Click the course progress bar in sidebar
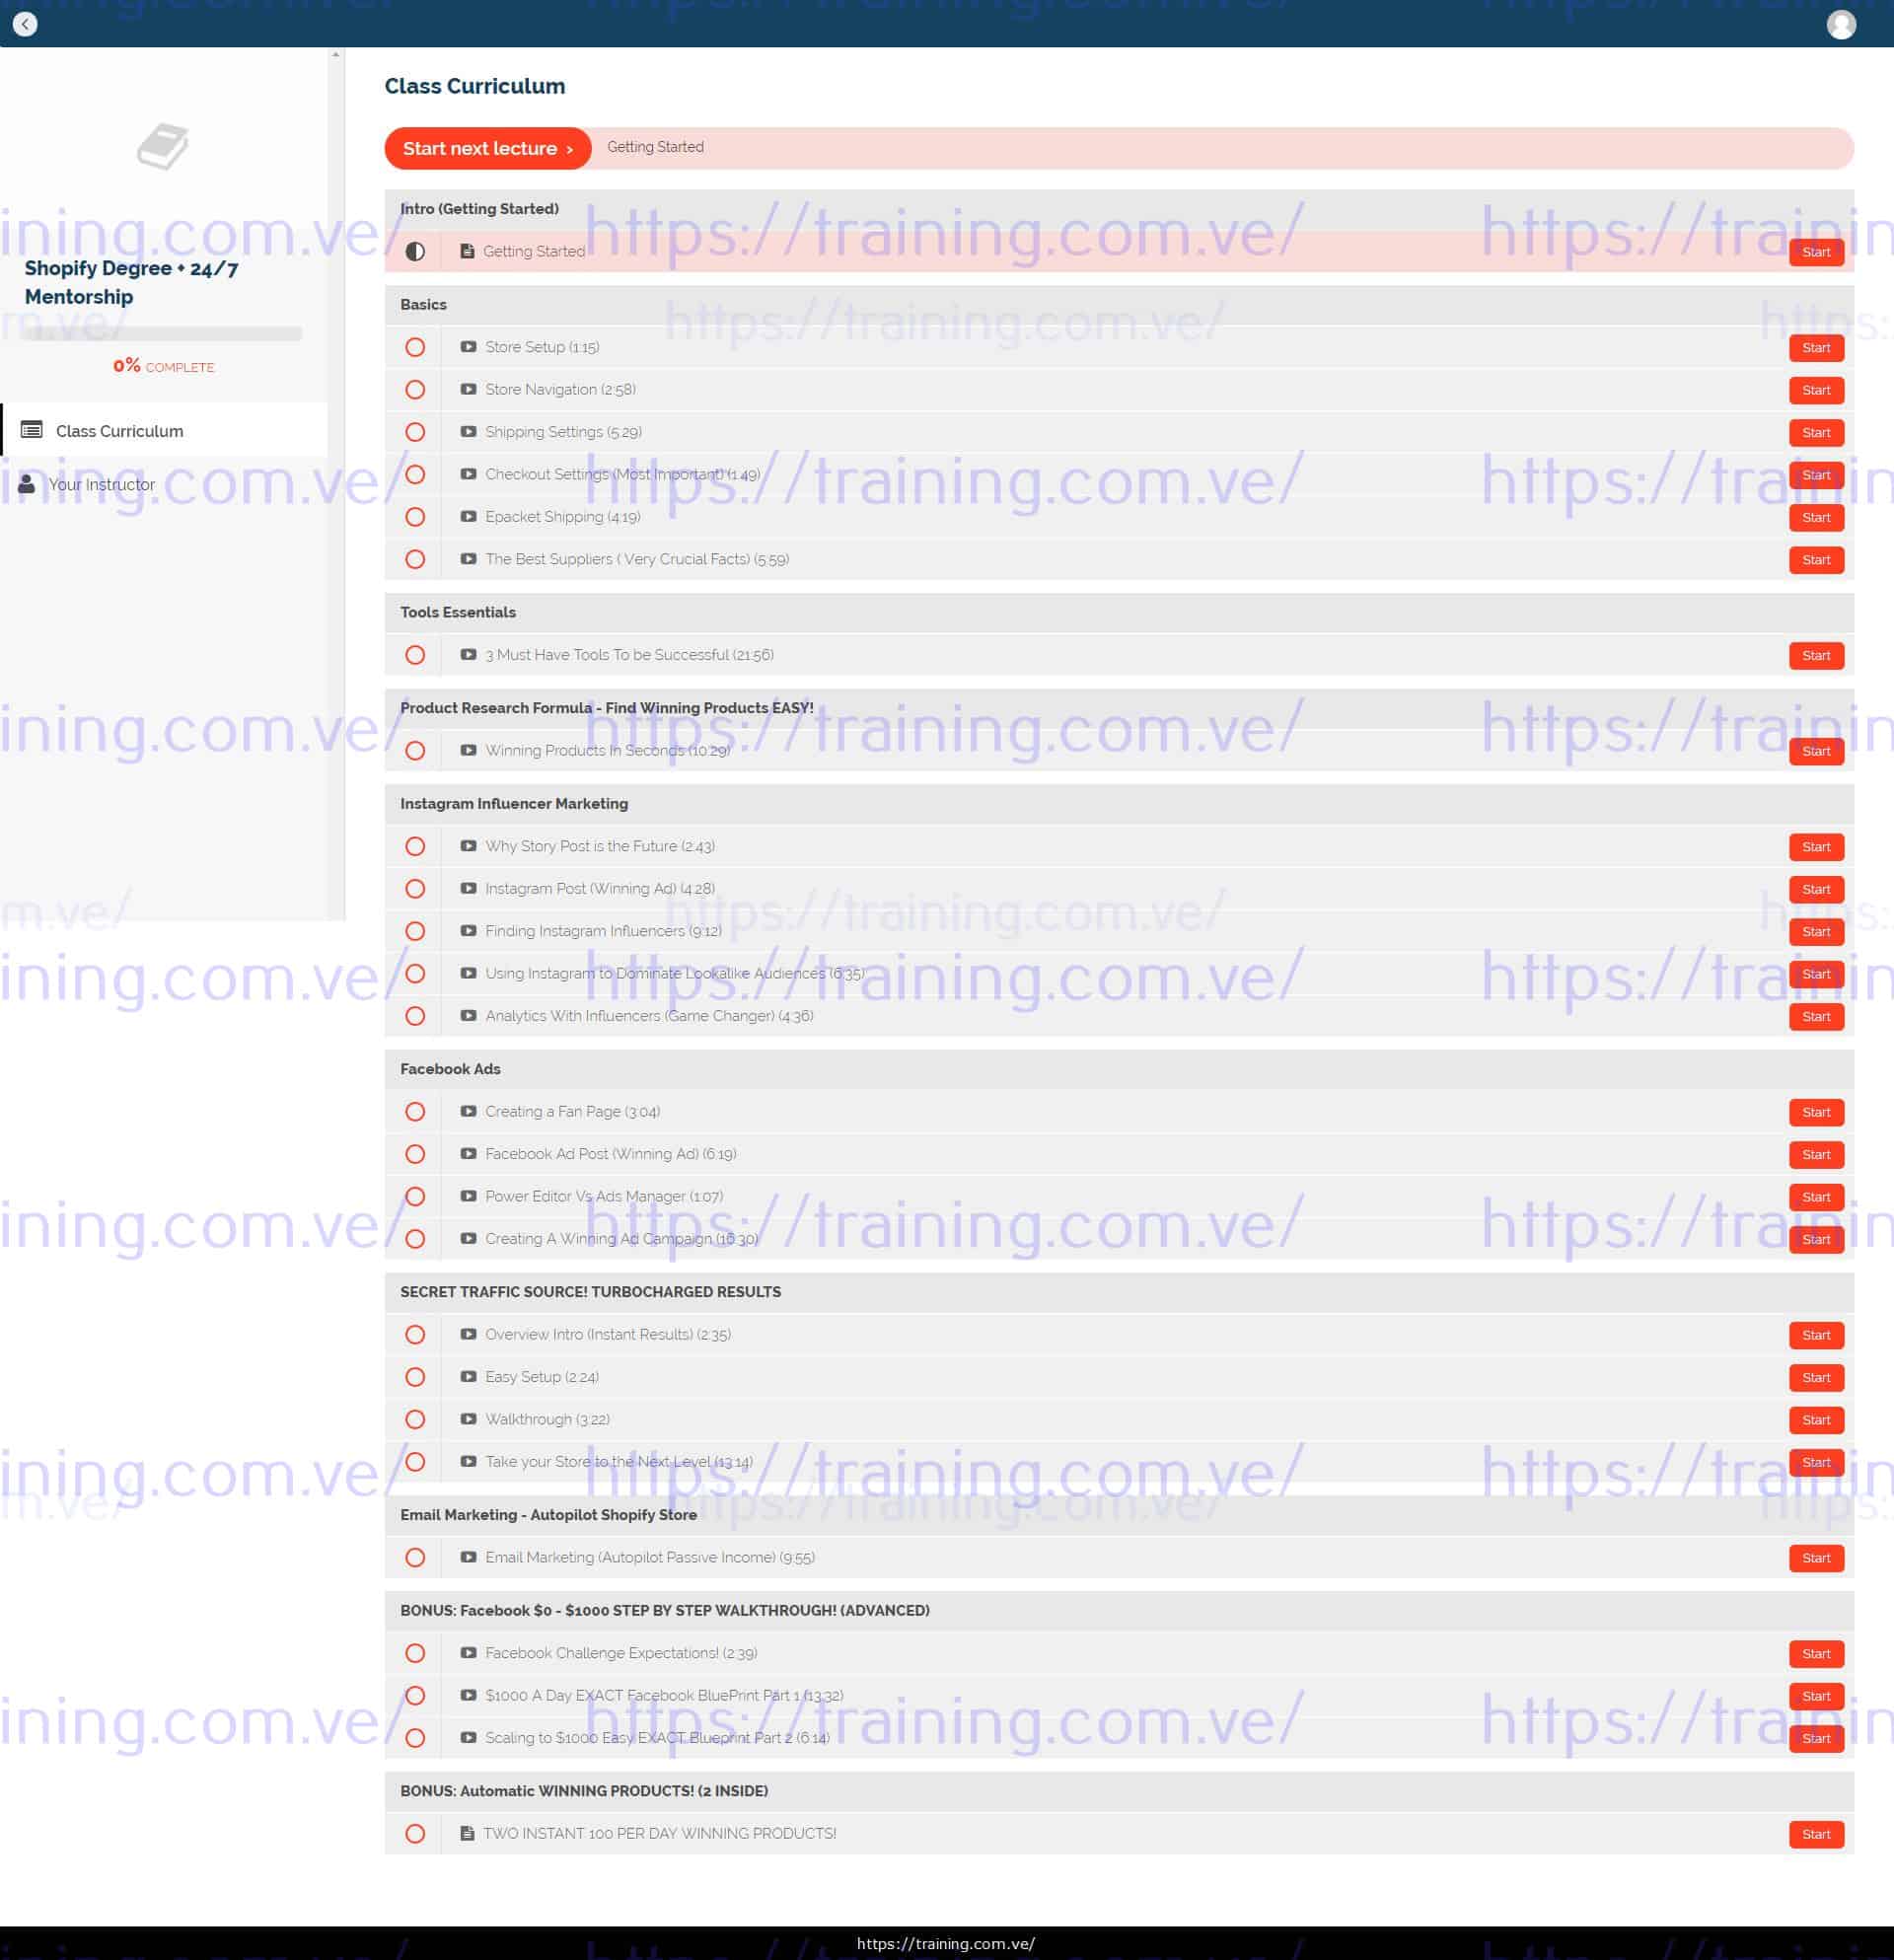Viewport: 1894px width, 1960px height. [163, 334]
